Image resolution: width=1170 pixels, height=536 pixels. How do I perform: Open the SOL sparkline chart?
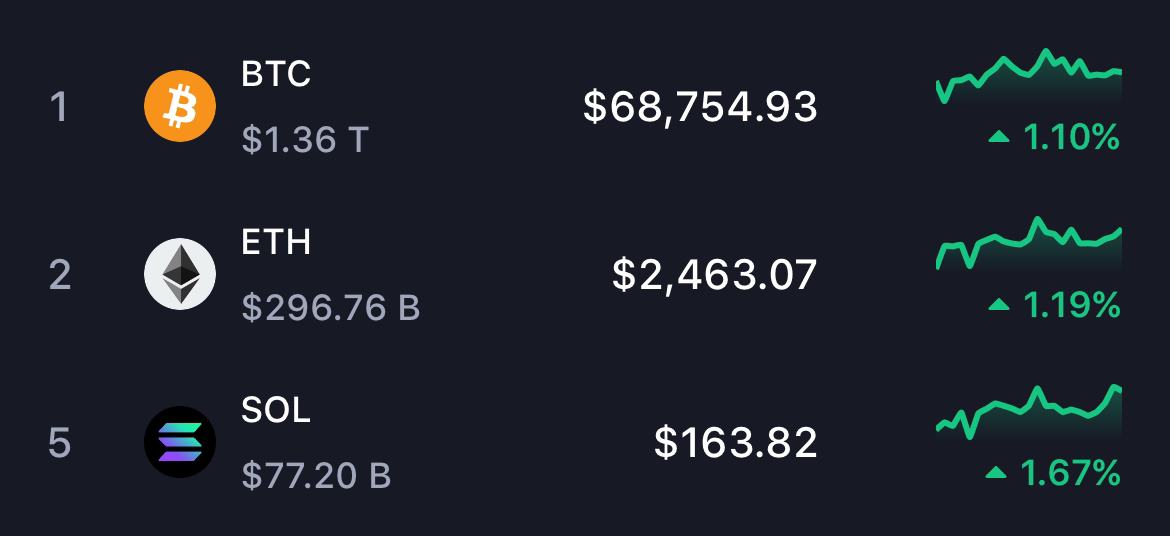click(1029, 412)
